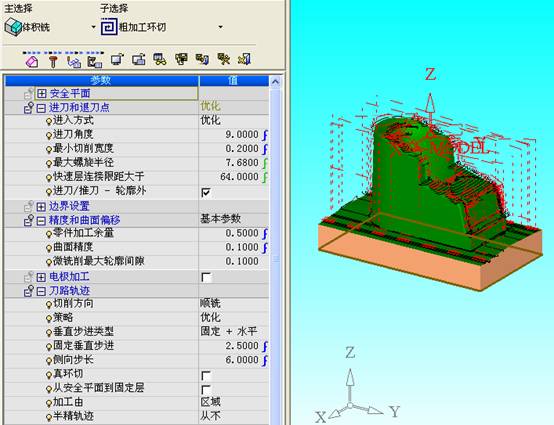Click the machine parameters checkered icon
Image resolution: width=554 pixels, height=425 pixels.
(x=95, y=61)
